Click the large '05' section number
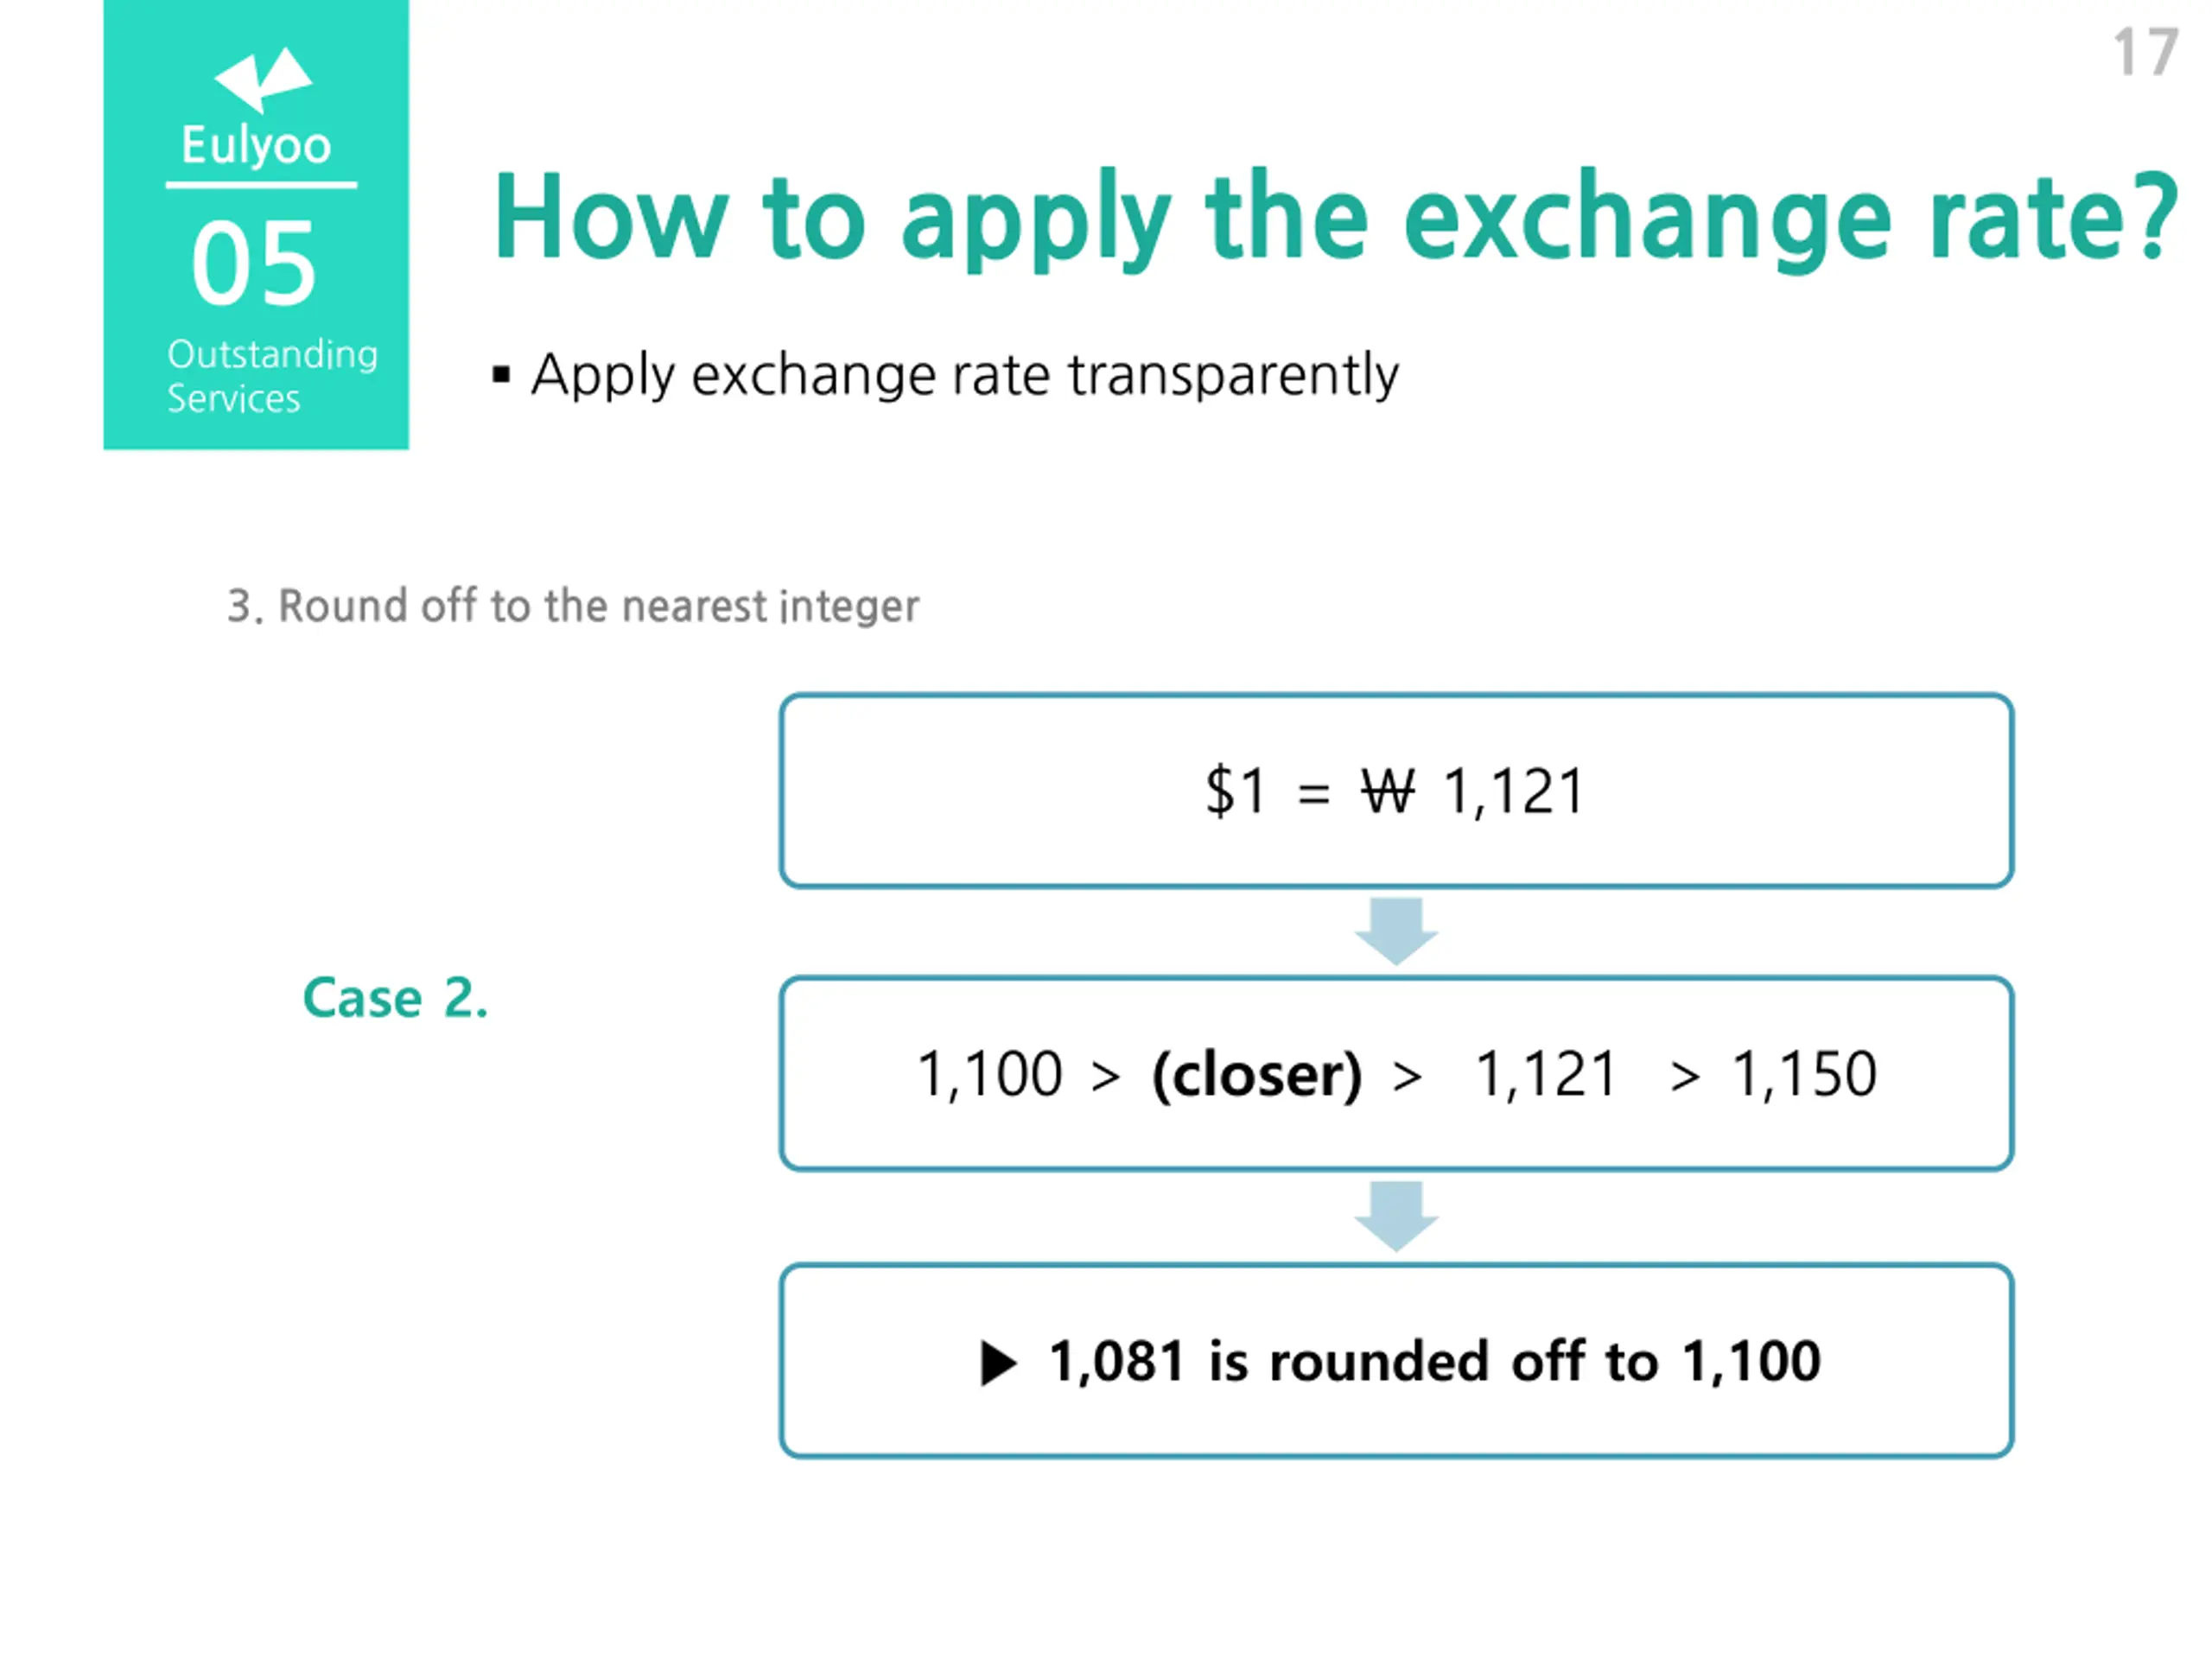2212x1659 pixels. [x=254, y=264]
